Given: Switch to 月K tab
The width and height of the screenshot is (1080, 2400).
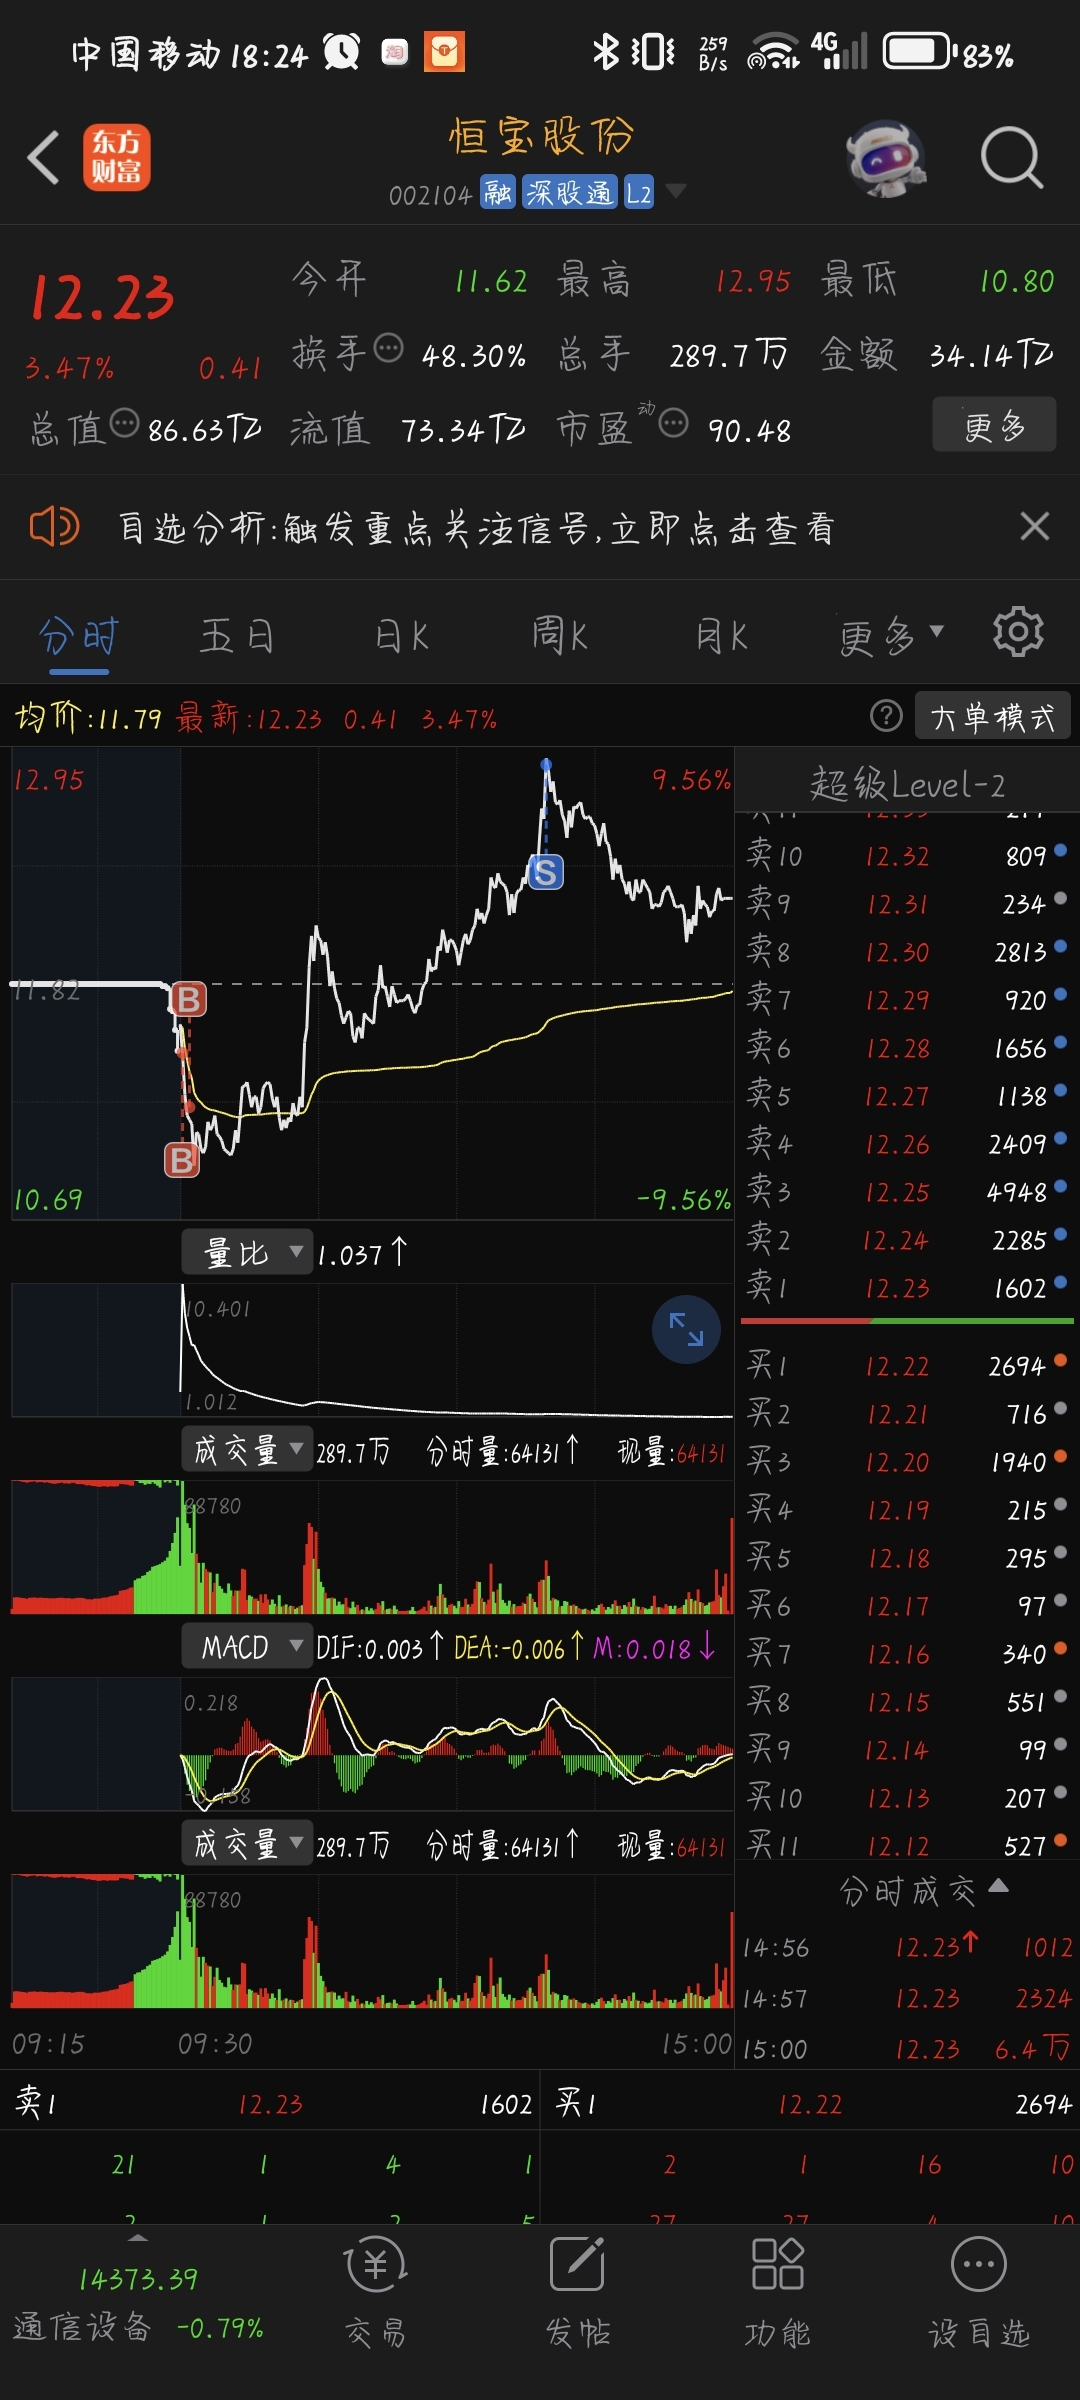Looking at the screenshot, I should 722,636.
